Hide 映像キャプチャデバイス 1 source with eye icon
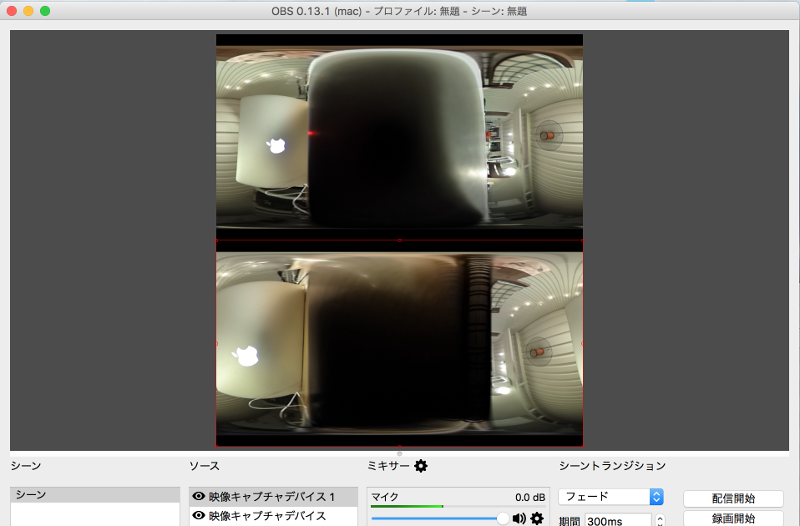 point(198,496)
